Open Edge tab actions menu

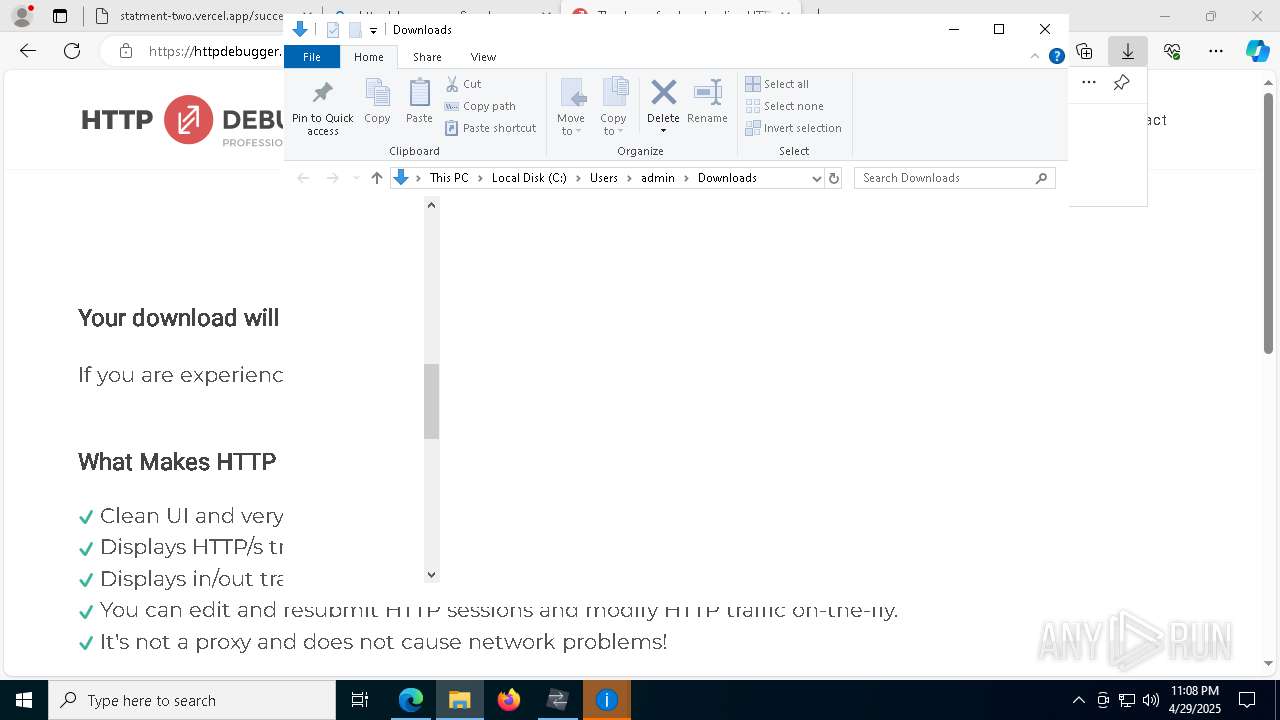click(60, 16)
